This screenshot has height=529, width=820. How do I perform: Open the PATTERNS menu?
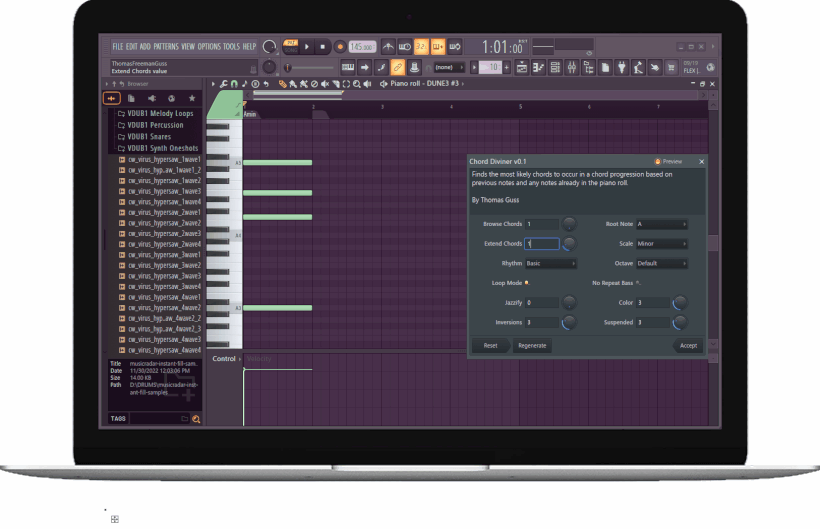(x=166, y=47)
